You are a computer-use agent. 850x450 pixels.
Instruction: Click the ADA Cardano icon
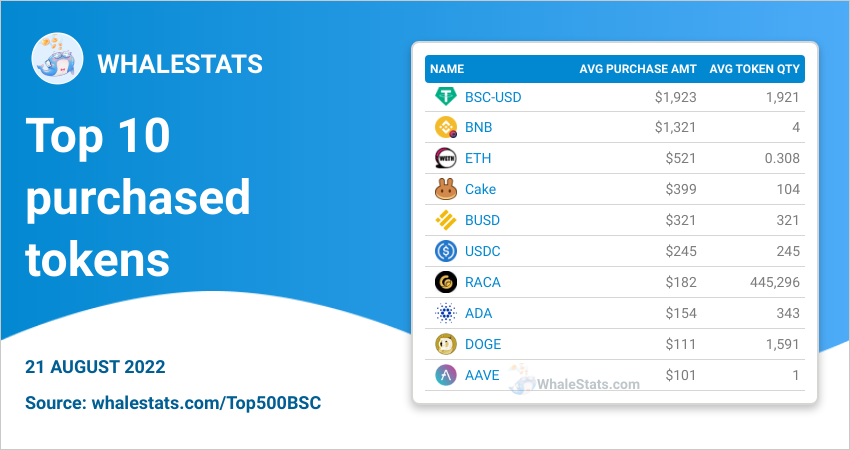446,313
